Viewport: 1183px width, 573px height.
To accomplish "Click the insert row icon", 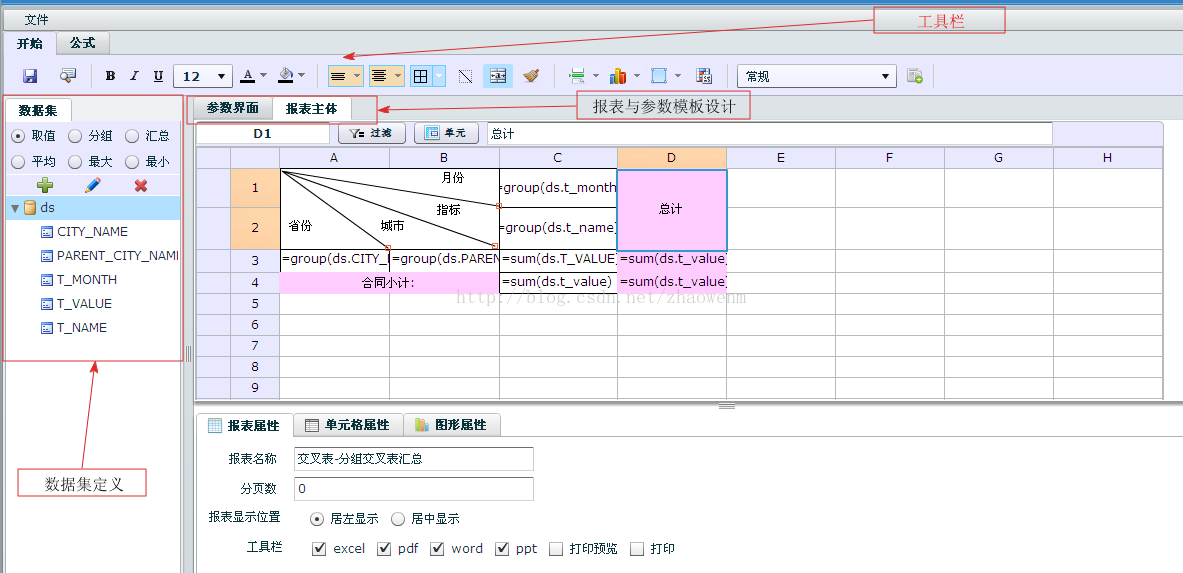I will (577, 76).
